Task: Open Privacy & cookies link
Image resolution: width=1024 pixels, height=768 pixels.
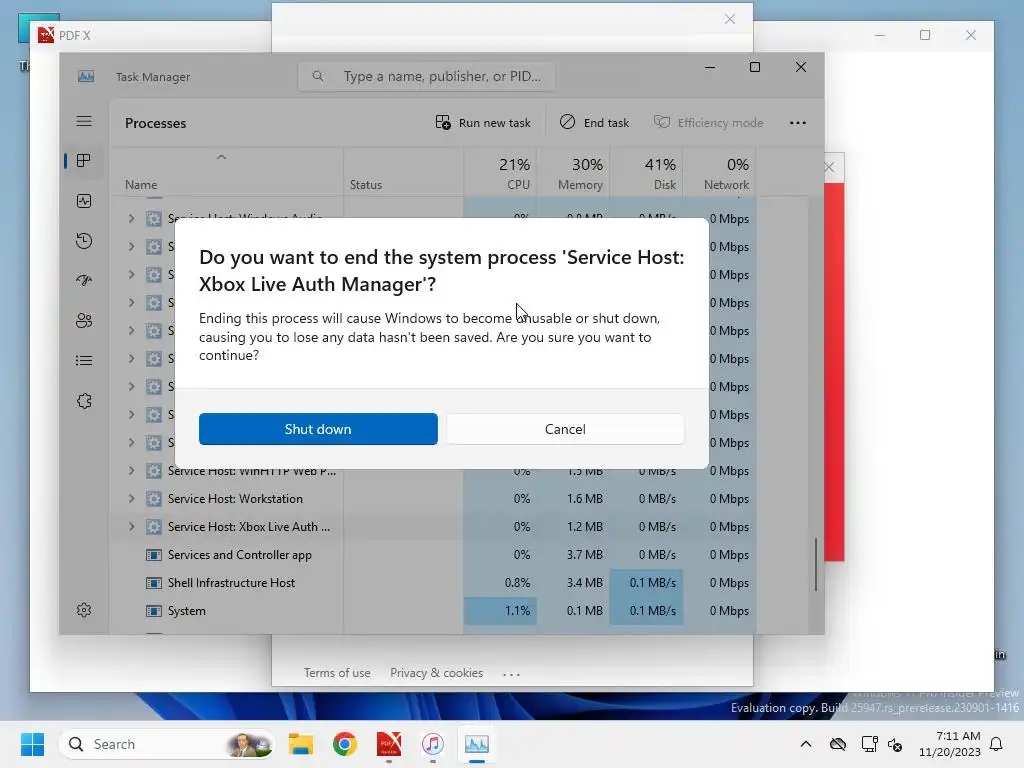Action: (436, 673)
